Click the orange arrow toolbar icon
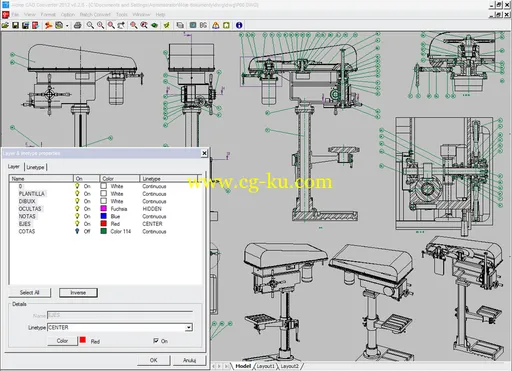The height and width of the screenshot is (371, 512). pos(48,25)
